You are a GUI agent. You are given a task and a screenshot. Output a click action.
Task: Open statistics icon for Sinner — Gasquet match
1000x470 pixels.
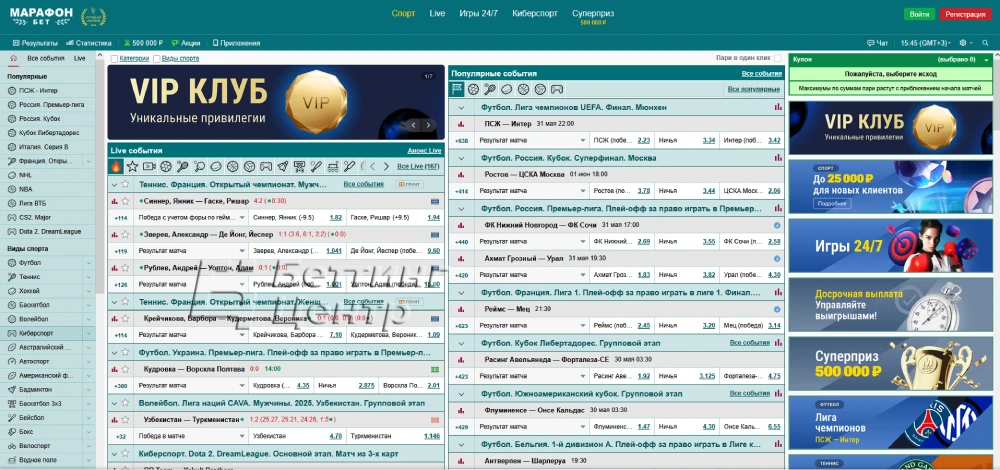pos(114,202)
